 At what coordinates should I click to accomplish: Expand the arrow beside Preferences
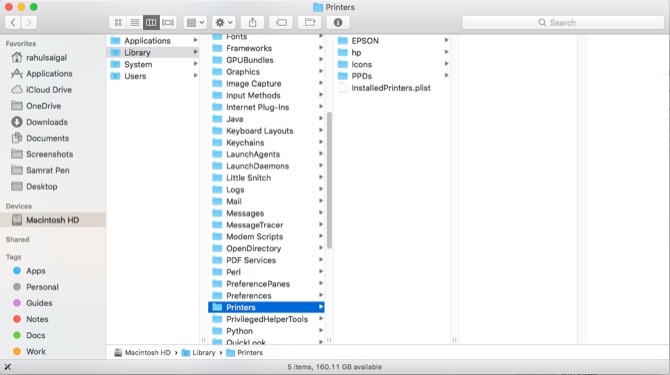(320, 295)
